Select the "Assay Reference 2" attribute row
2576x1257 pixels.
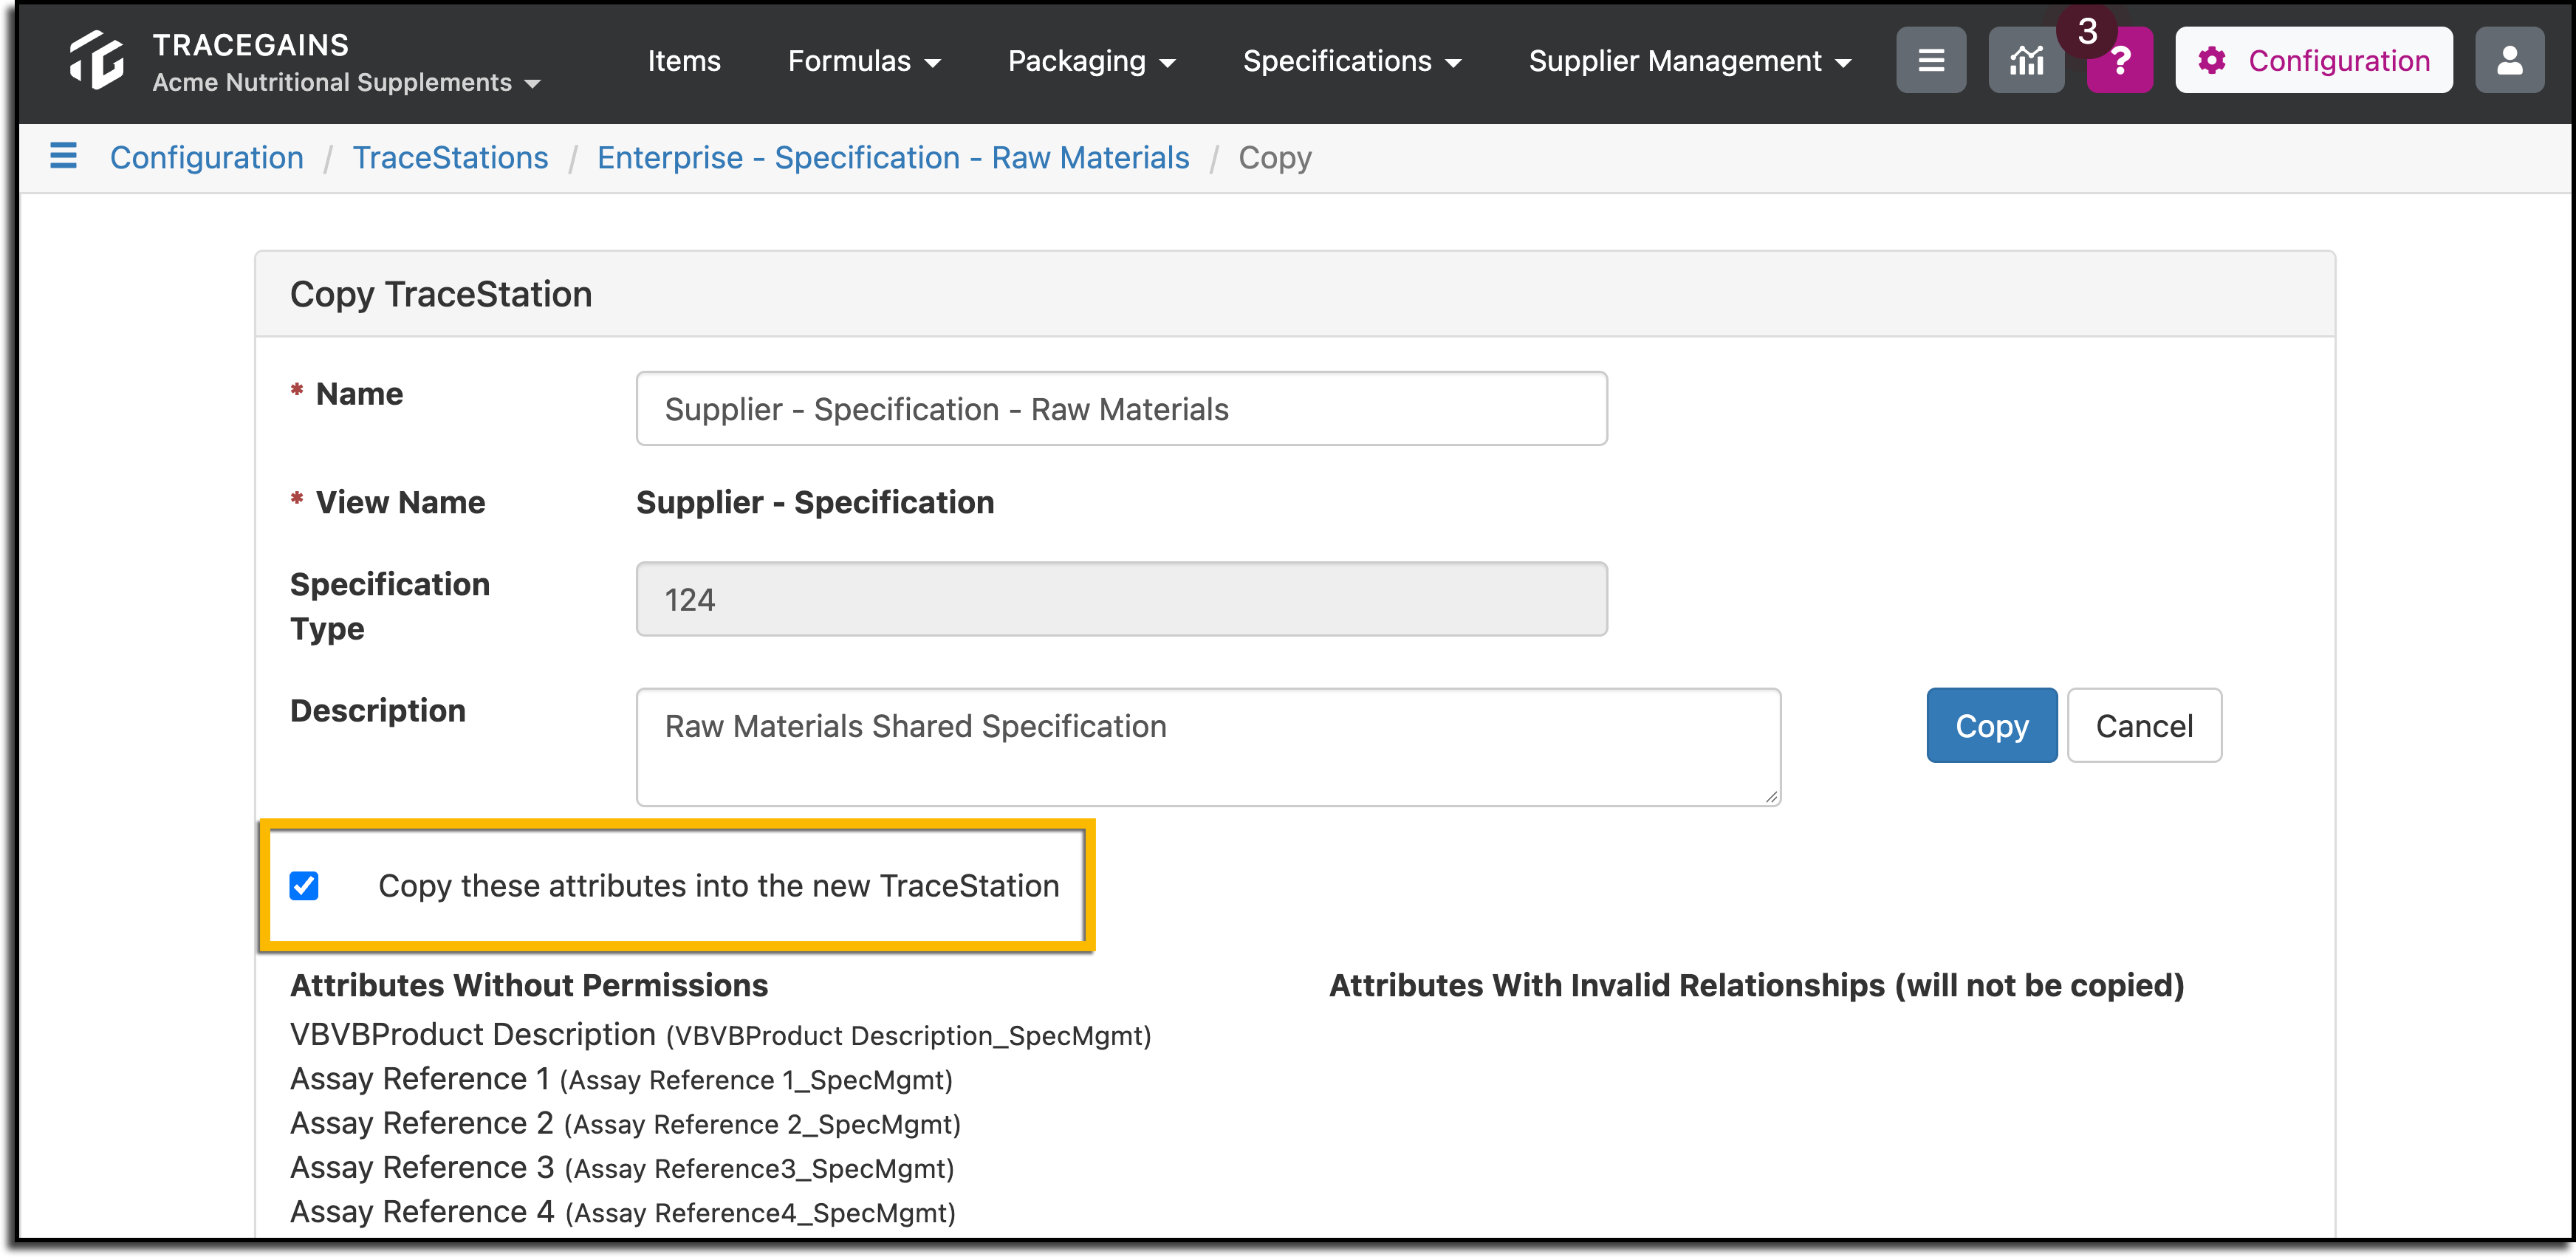(625, 1123)
